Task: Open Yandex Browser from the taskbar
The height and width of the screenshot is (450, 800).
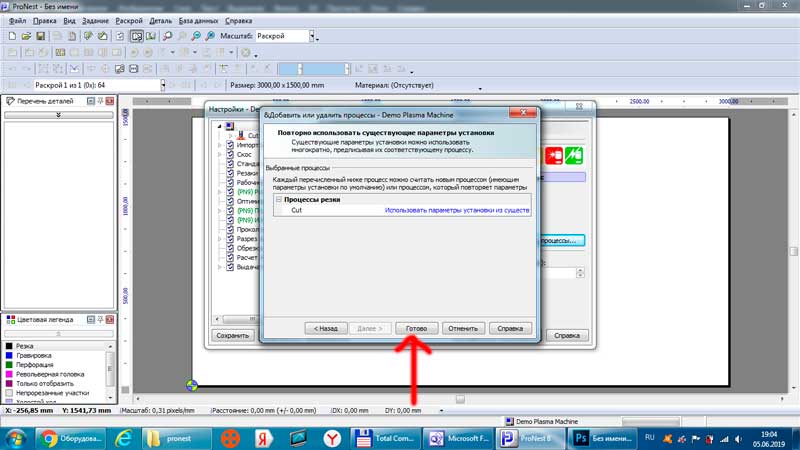Action: (x=332, y=438)
